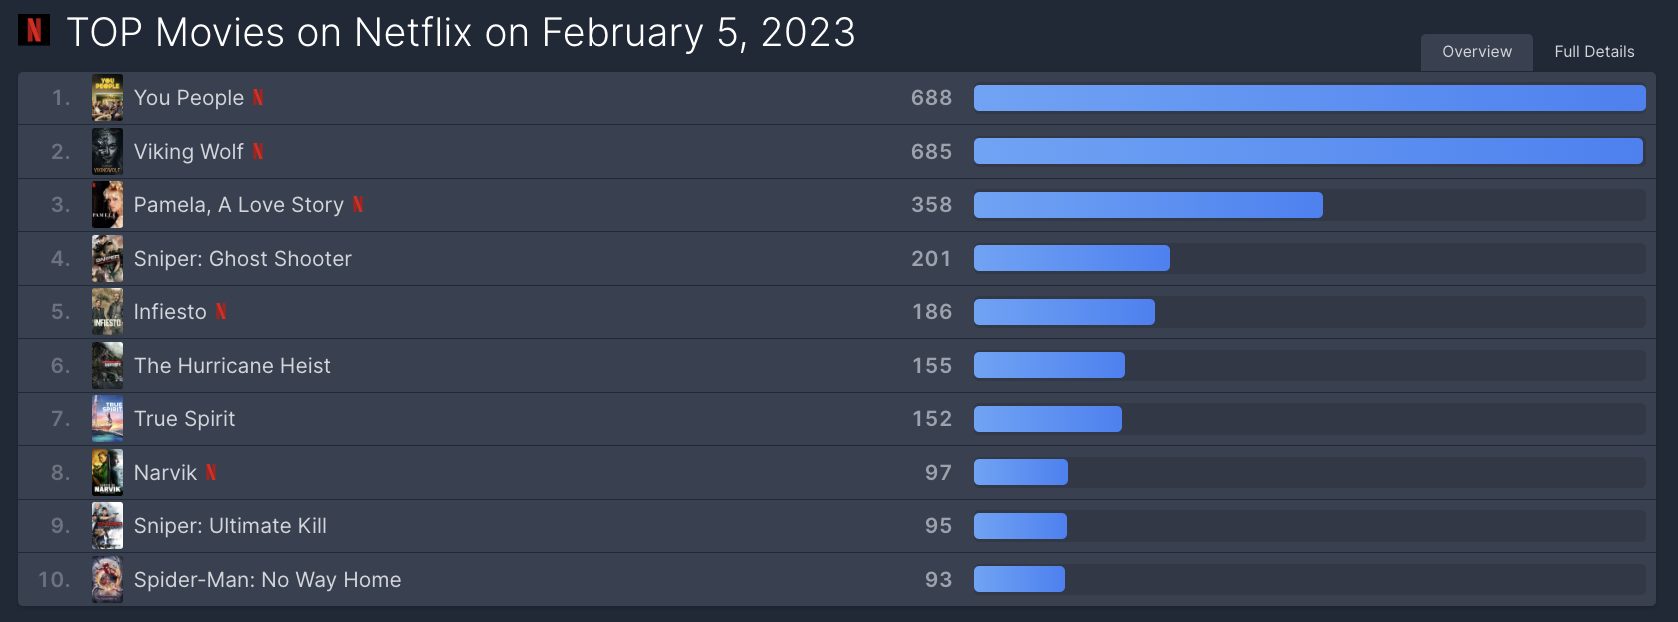Click the Netflix original badge beside Viking Wolf
This screenshot has width=1678, height=622.
pyautogui.click(x=258, y=152)
